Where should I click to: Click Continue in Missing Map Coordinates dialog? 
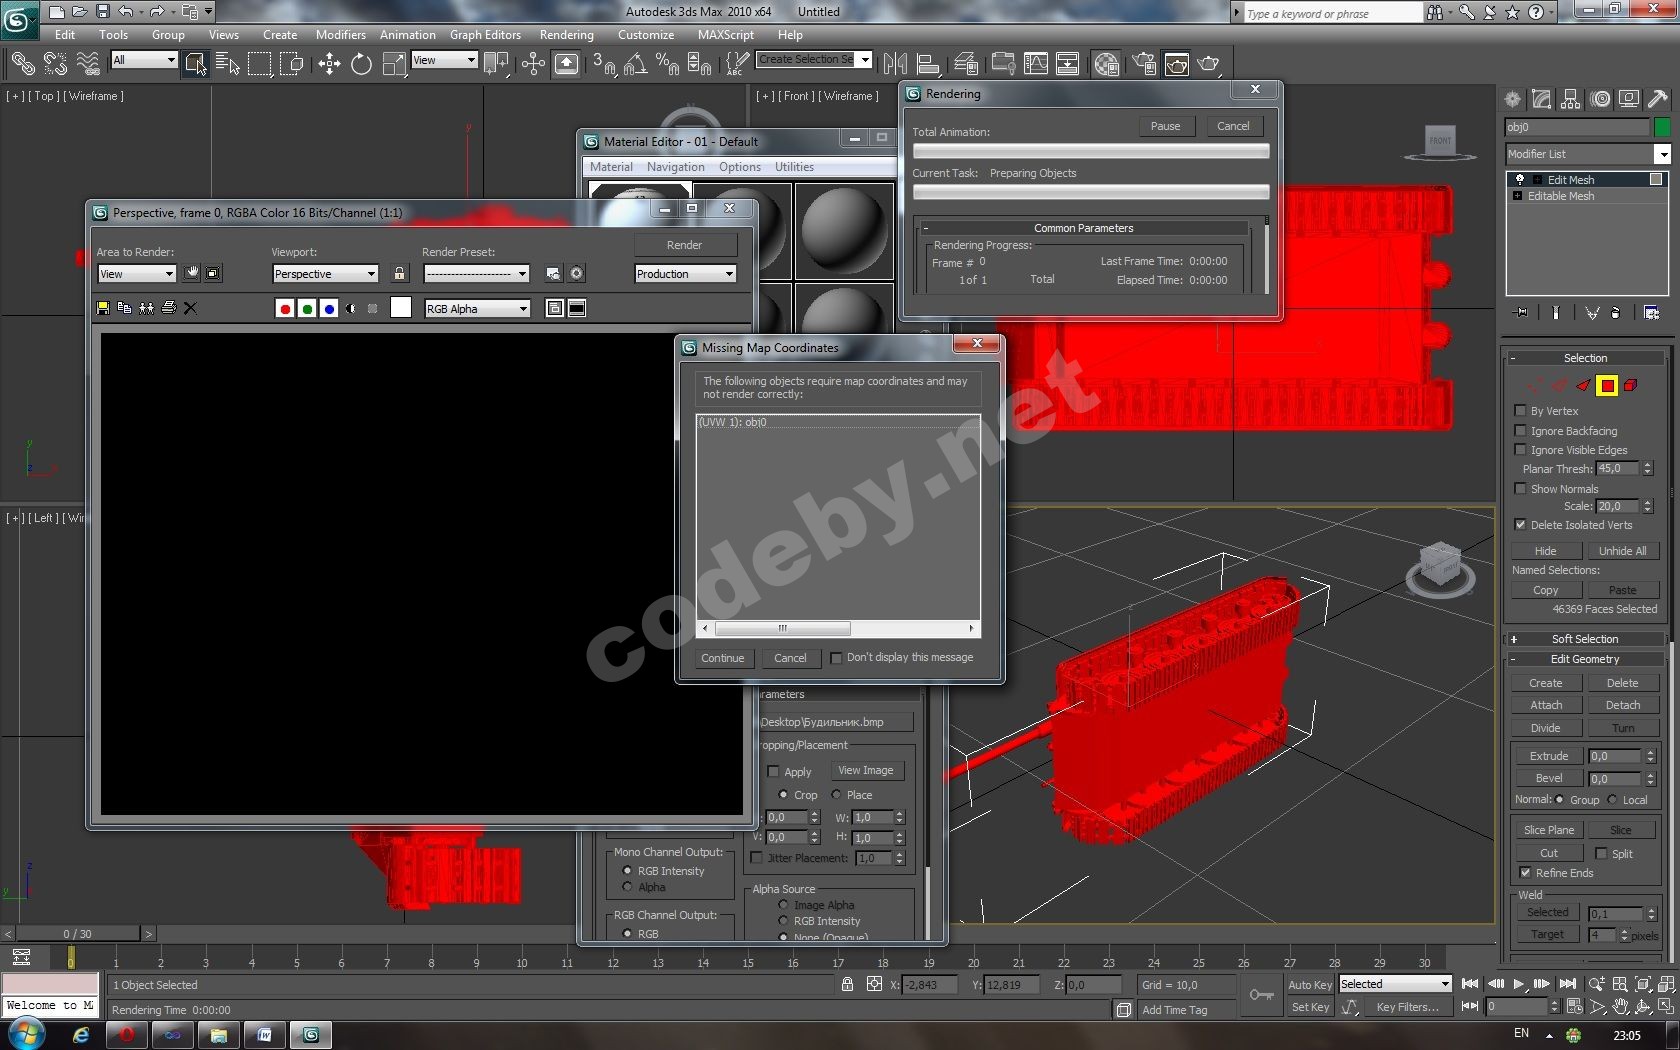click(722, 658)
